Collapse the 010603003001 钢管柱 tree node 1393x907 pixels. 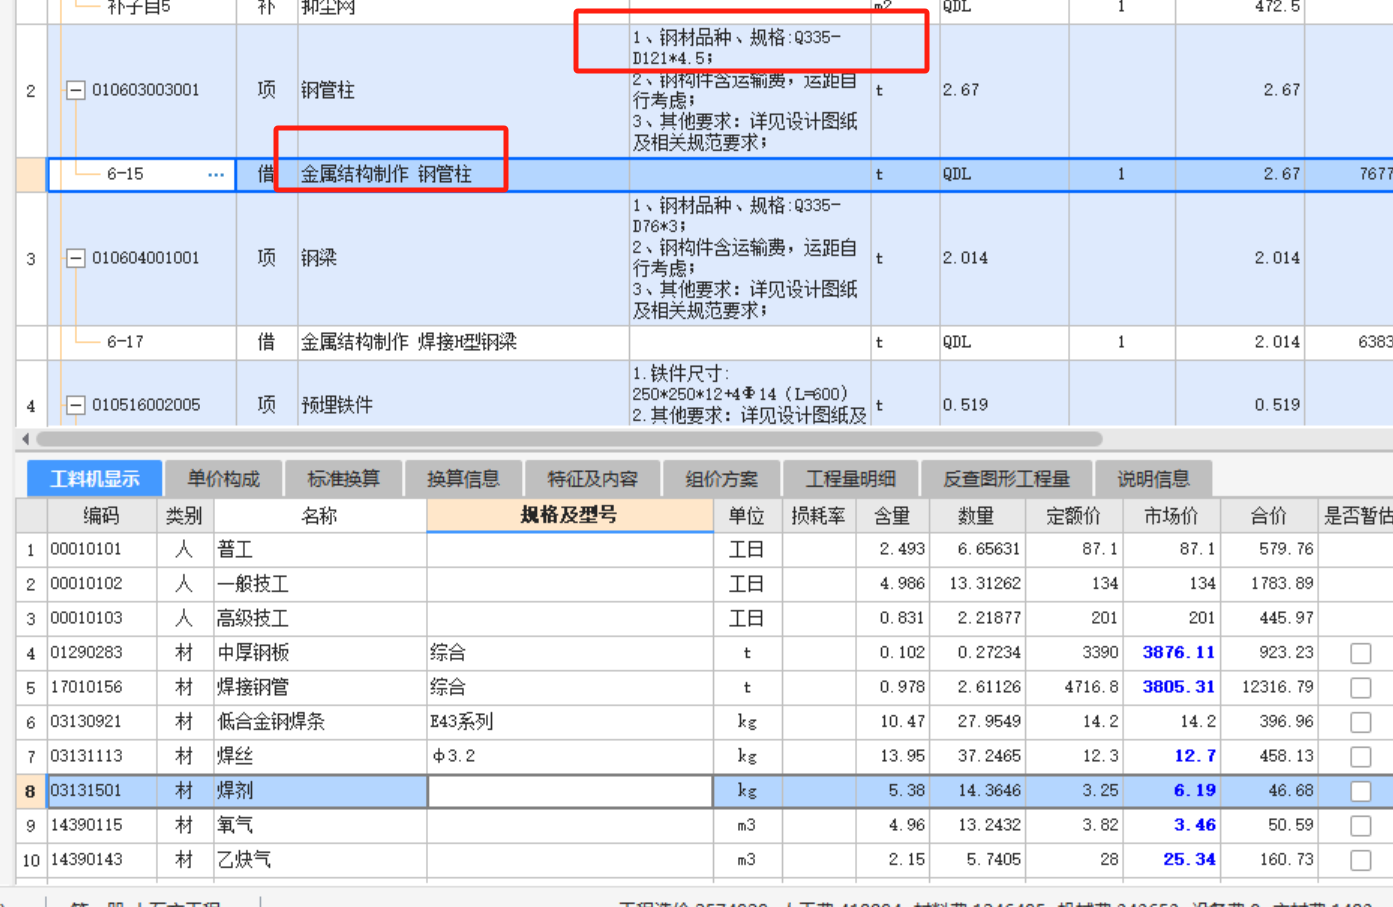coord(76,90)
